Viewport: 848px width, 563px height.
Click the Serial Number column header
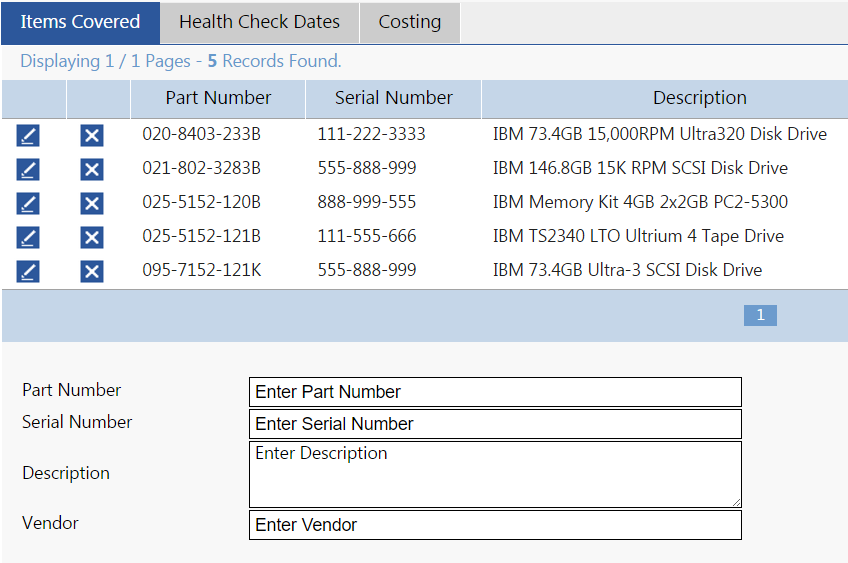[393, 98]
